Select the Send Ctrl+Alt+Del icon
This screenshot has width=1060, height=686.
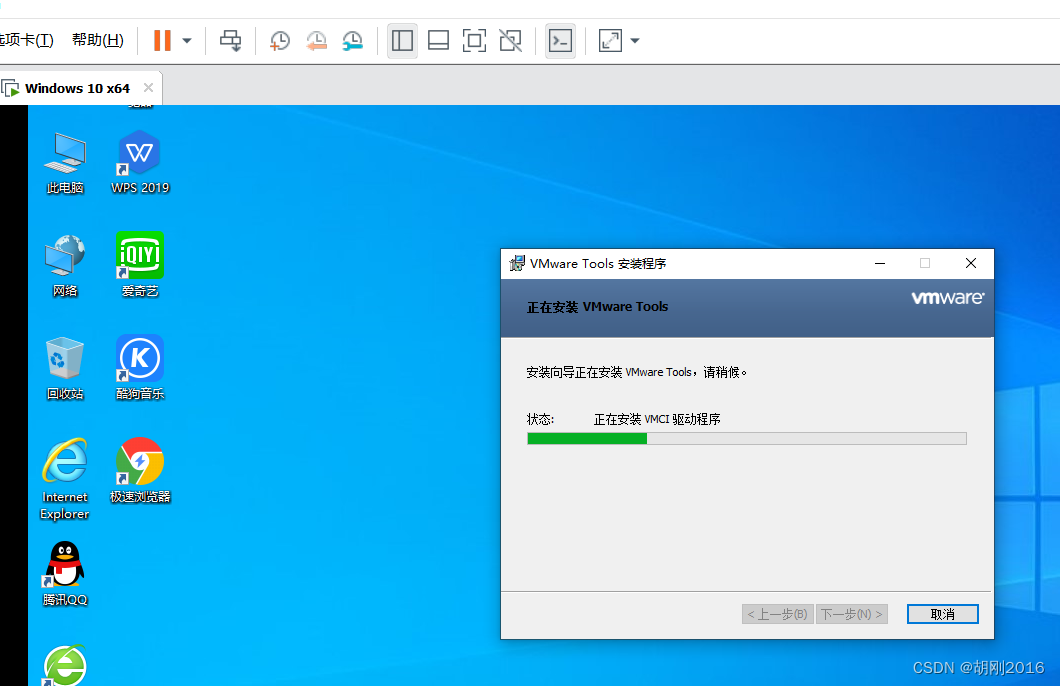pyautogui.click(x=230, y=40)
